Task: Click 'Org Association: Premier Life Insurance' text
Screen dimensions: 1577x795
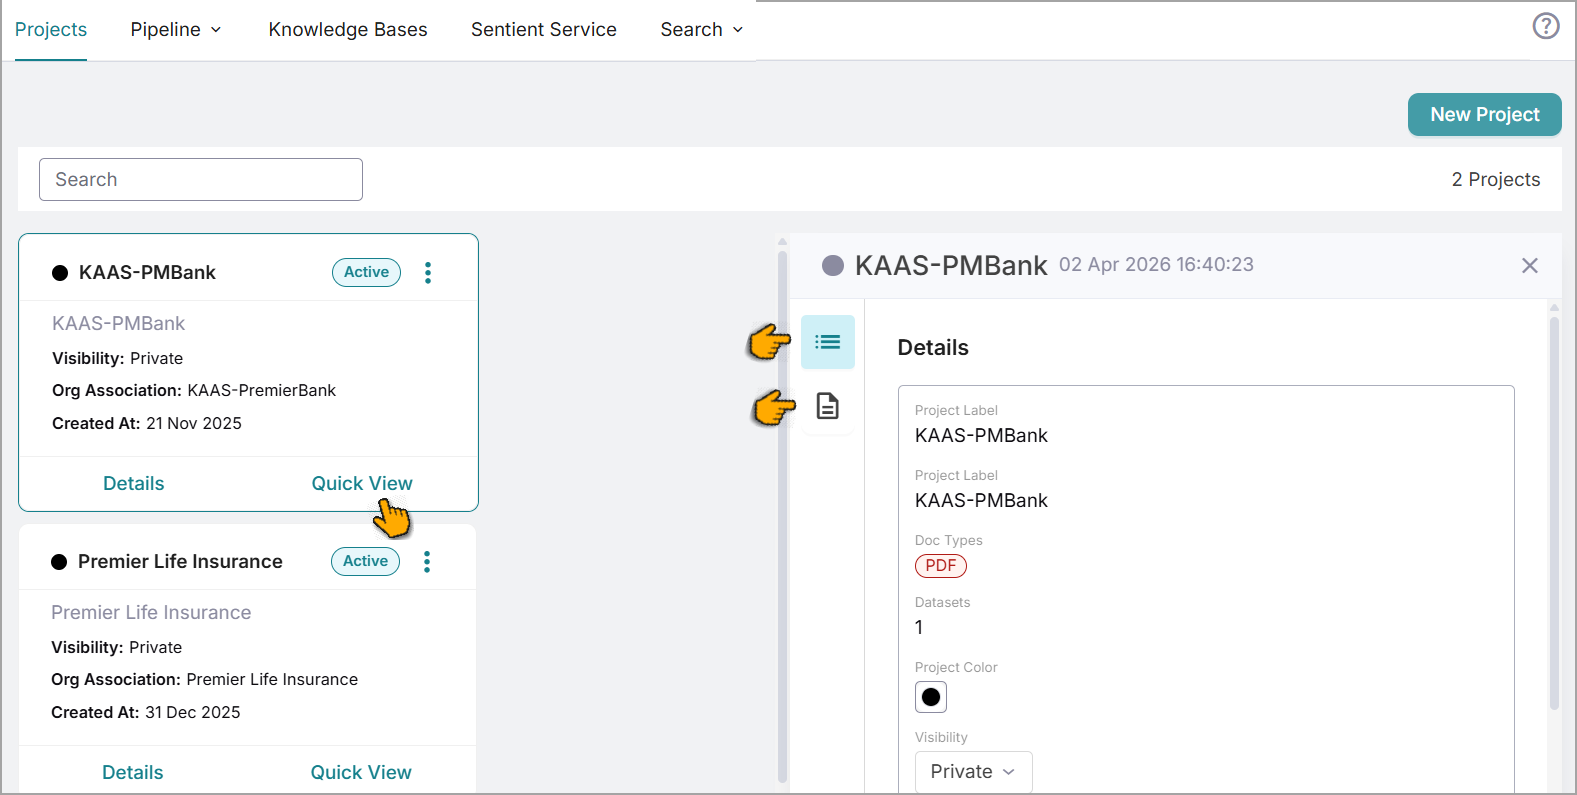Action: 205,680
